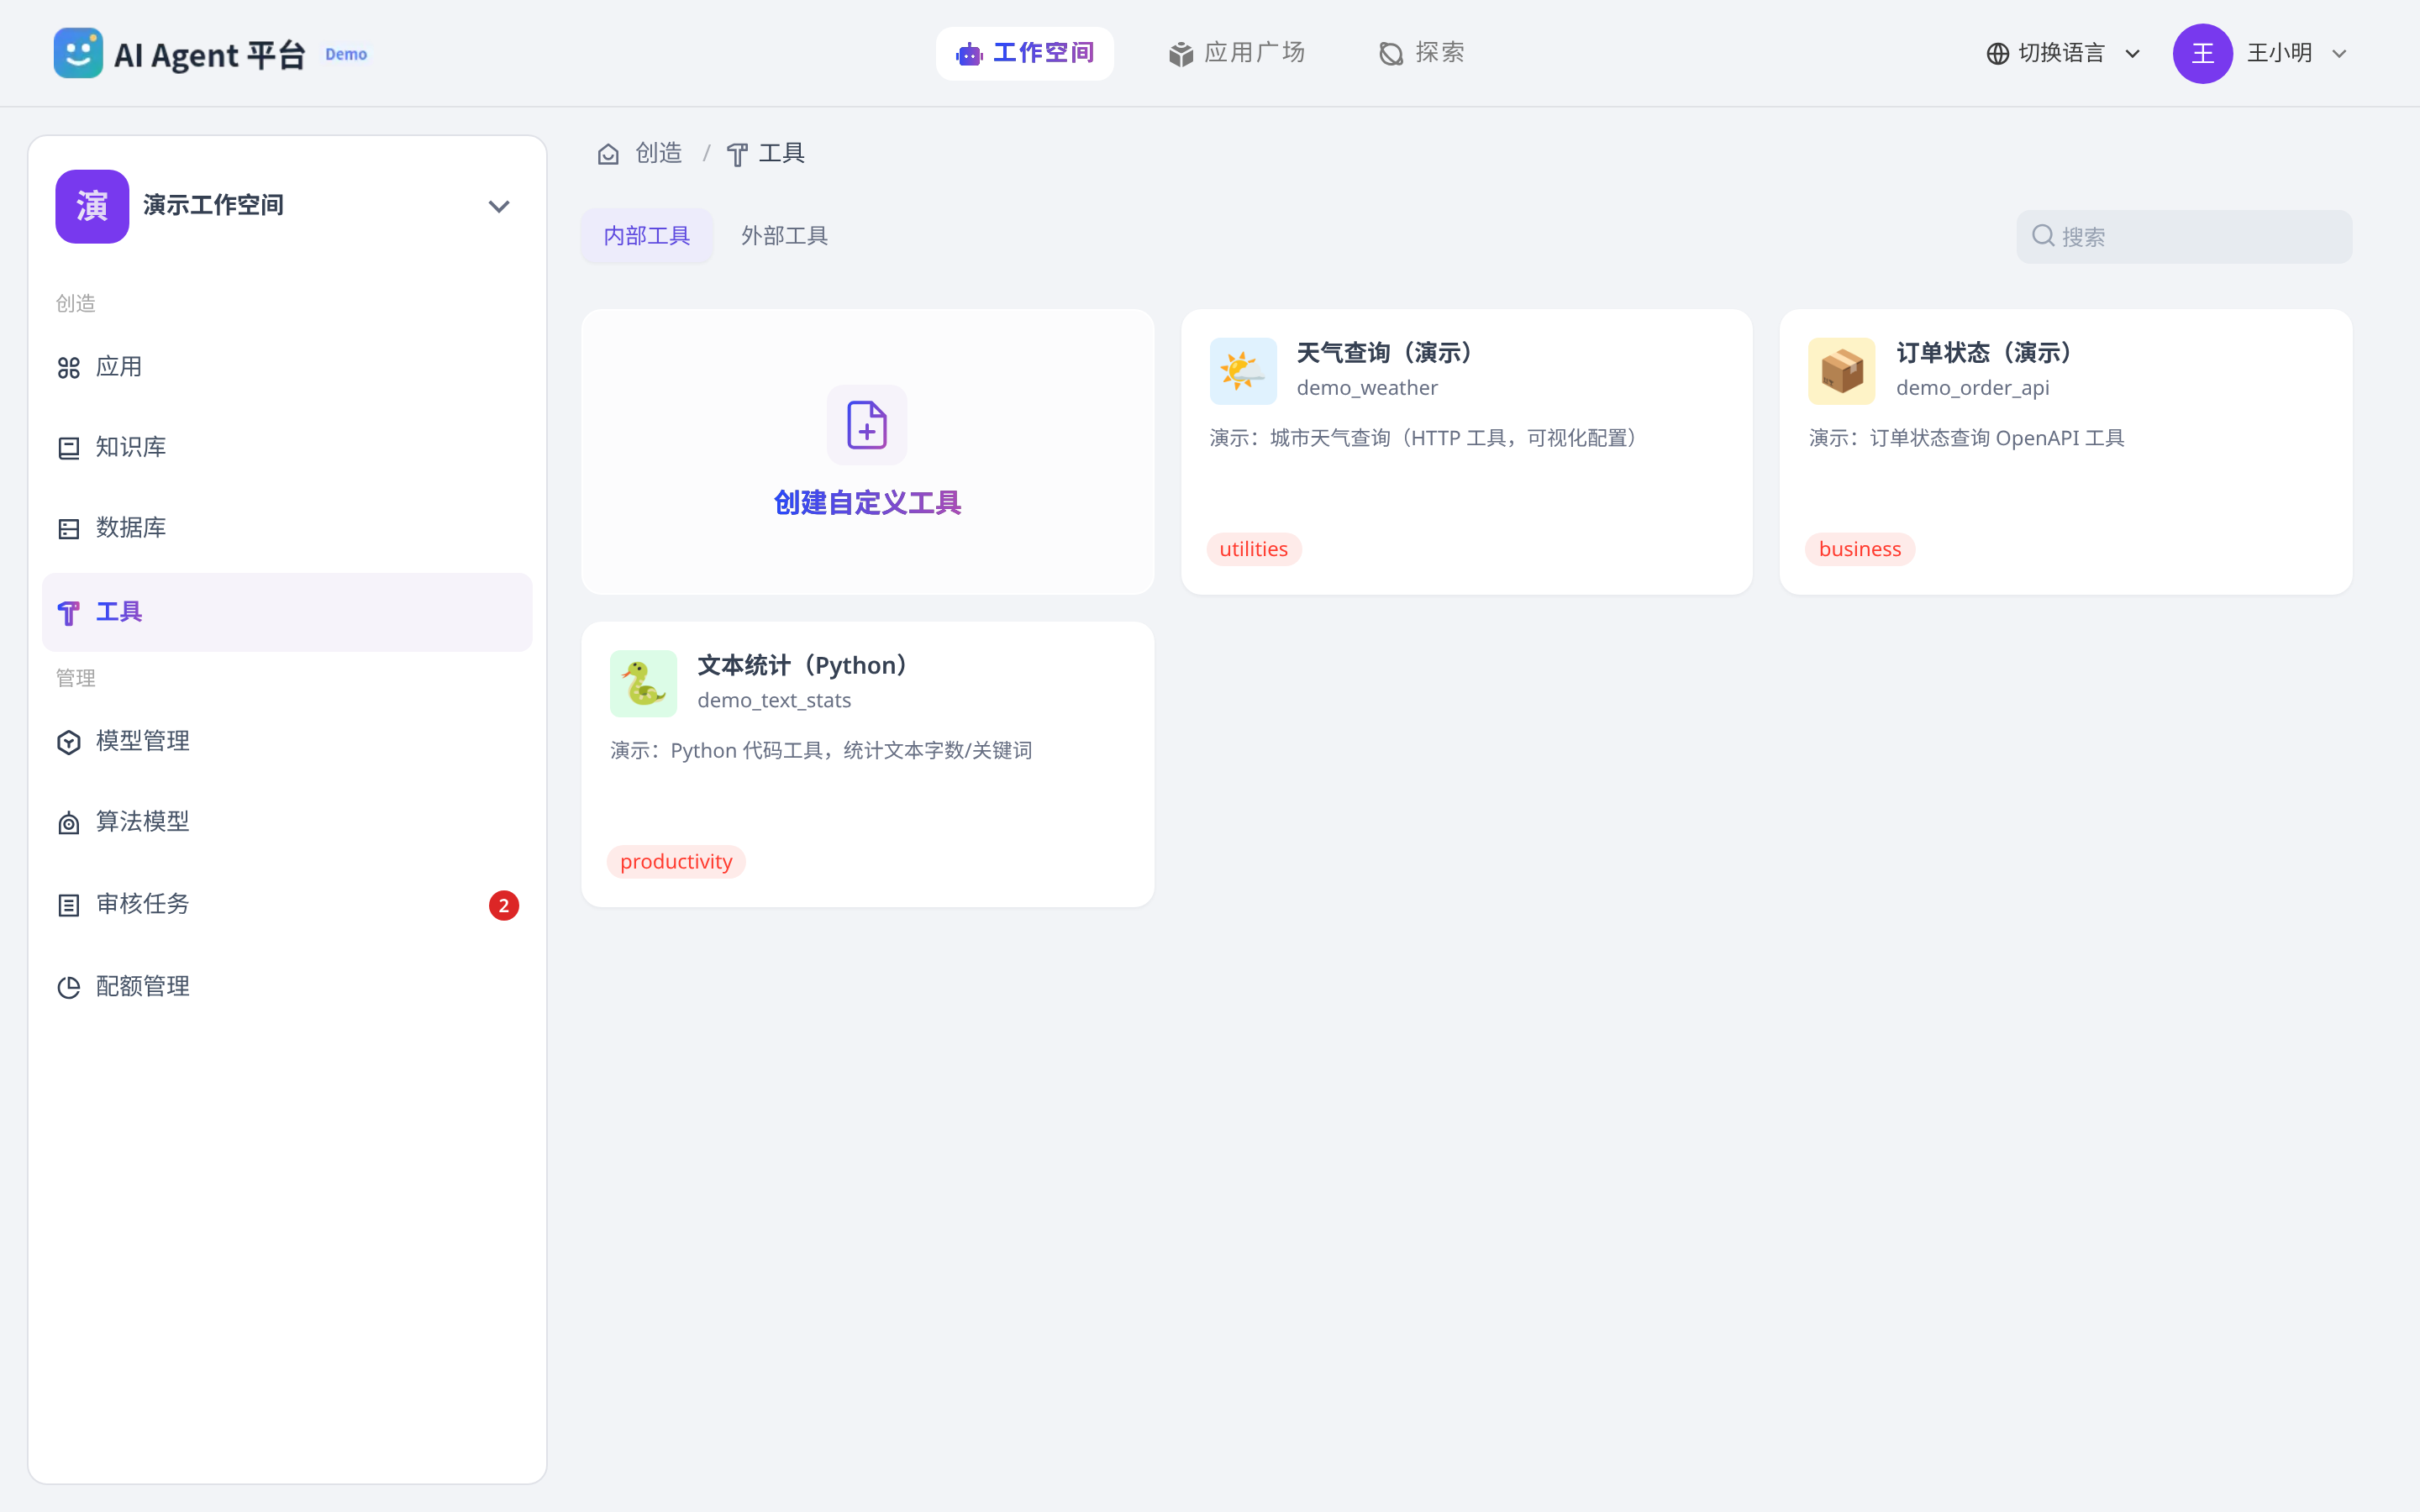Click the business tag
The width and height of the screenshot is (2420, 1512).
[x=1860, y=549]
